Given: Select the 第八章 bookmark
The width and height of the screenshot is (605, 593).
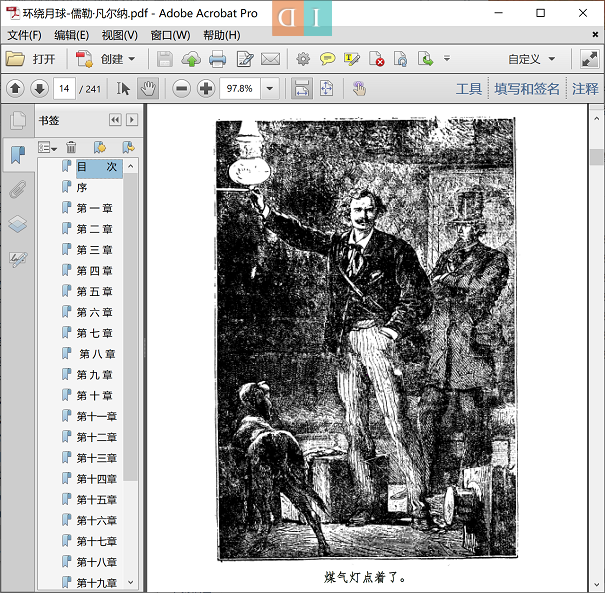Looking at the screenshot, I should point(97,354).
